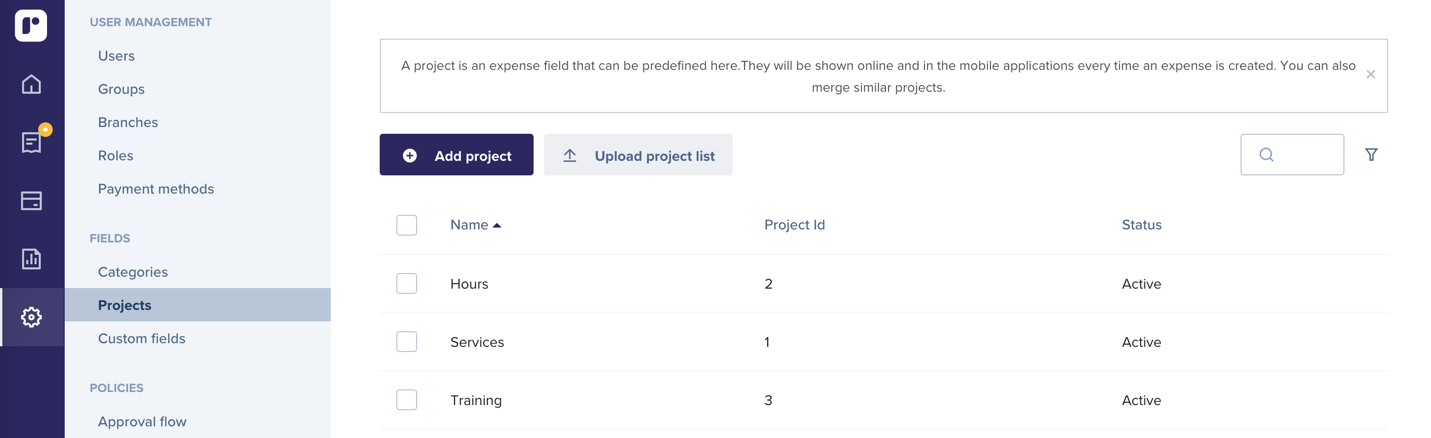Open the Home icon in sidebar
1431x438 pixels.
[31, 84]
